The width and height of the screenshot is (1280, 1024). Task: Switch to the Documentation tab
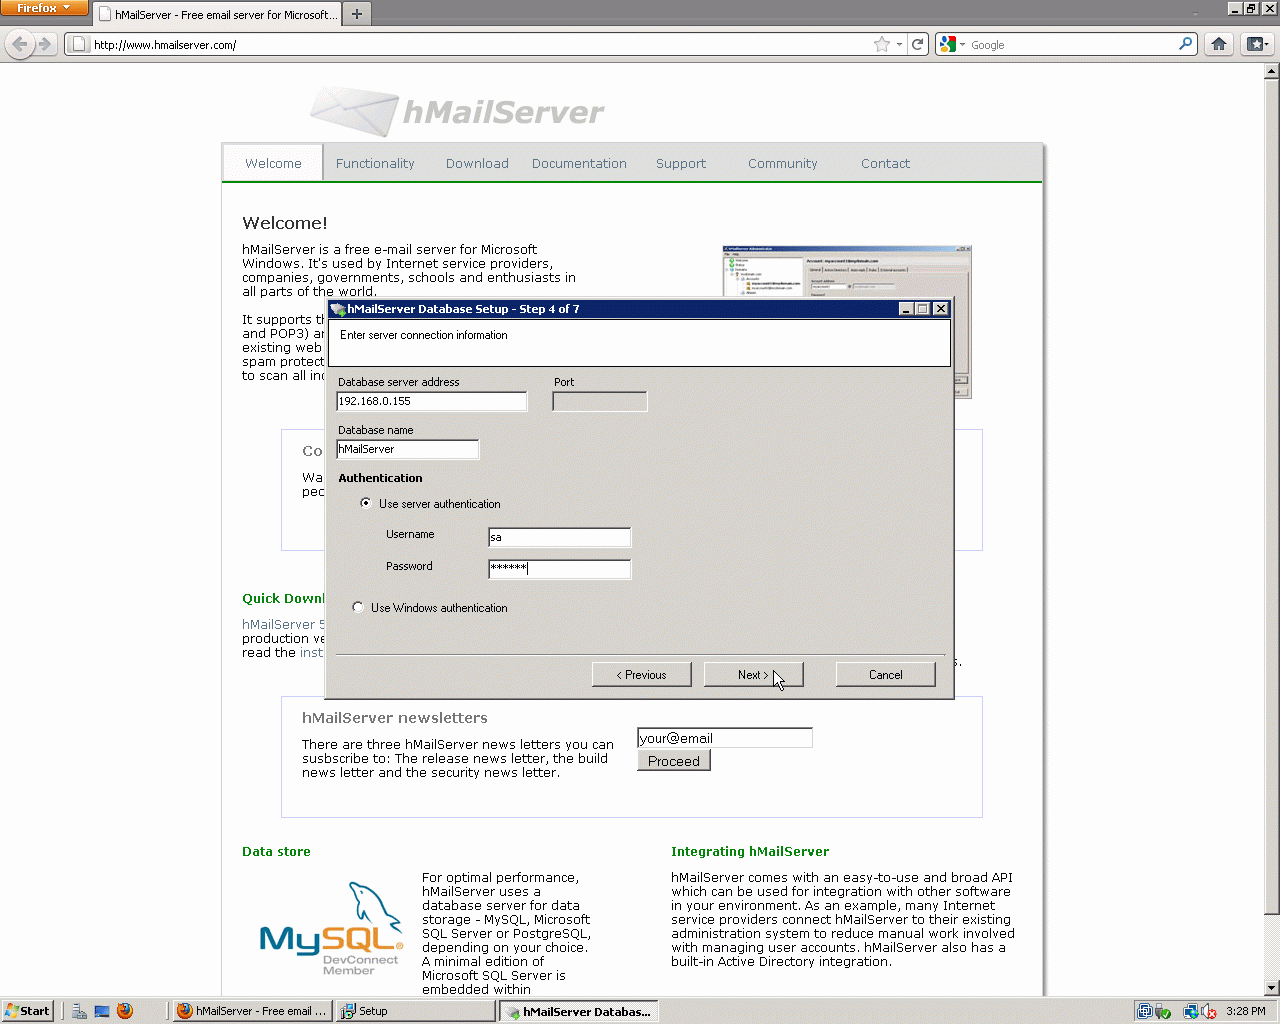click(579, 163)
